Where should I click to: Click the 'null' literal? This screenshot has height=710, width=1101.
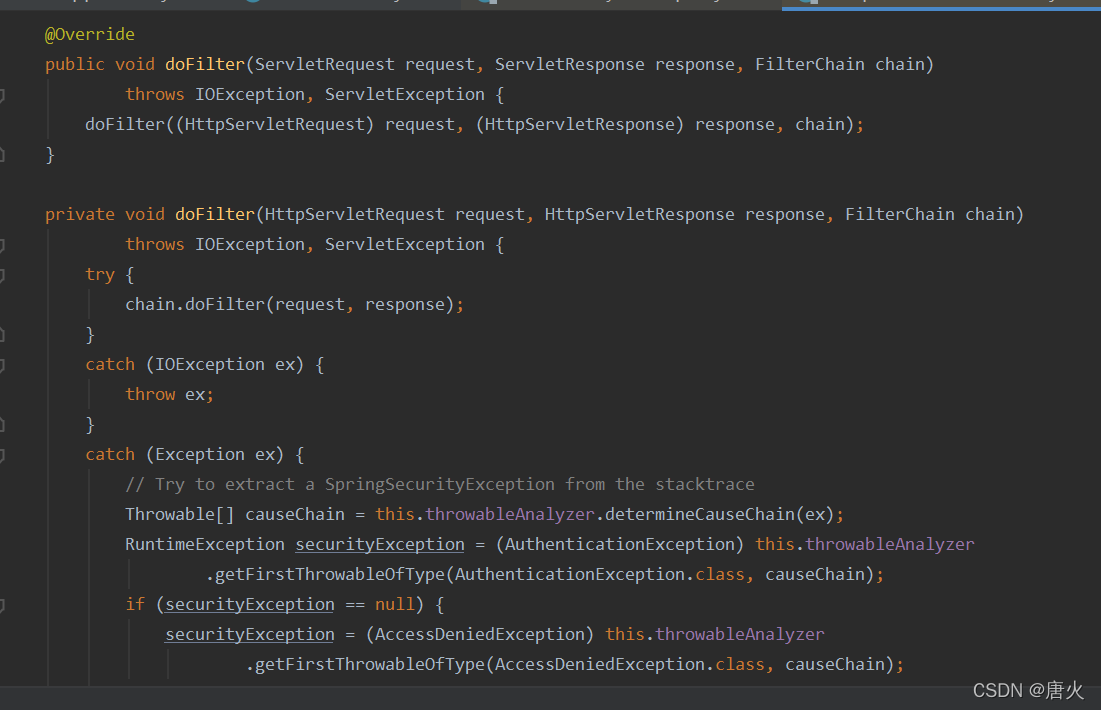click(394, 605)
